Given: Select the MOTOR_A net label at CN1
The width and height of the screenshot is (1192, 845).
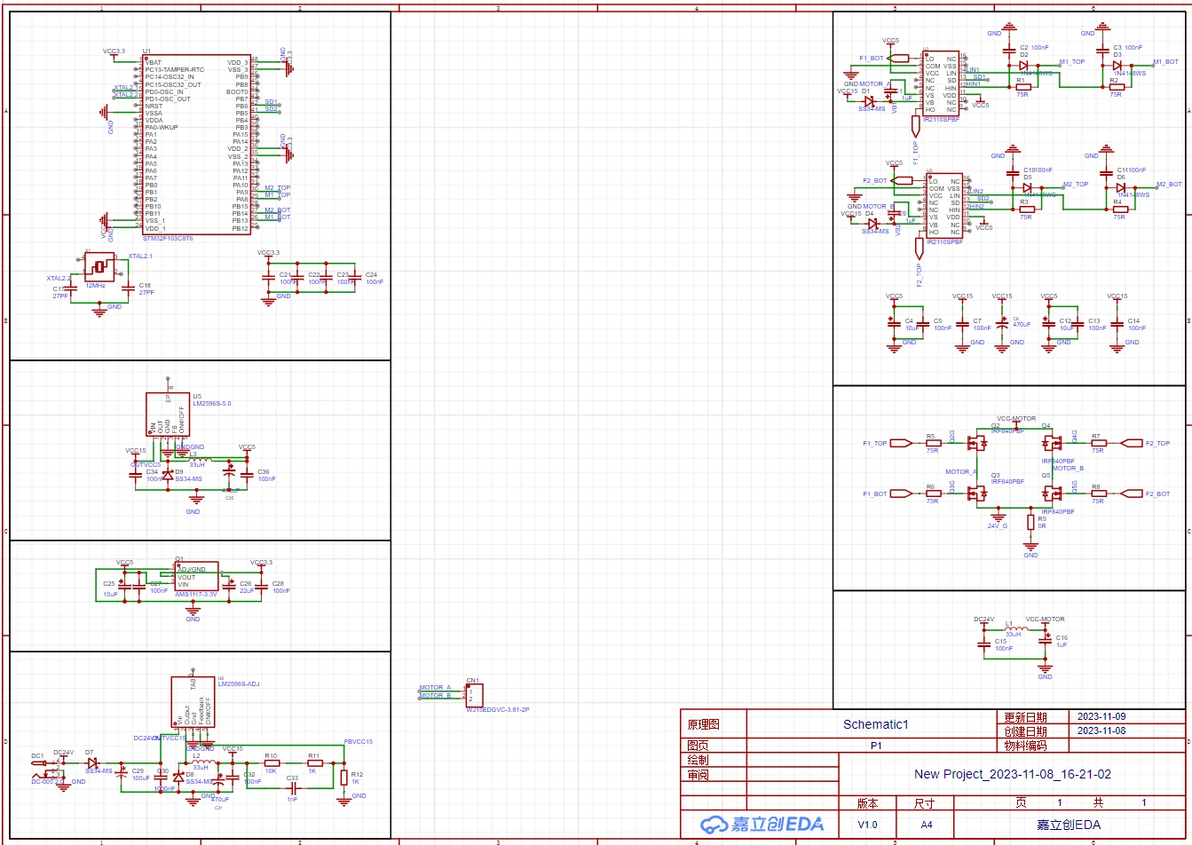Looking at the screenshot, I should pyautogui.click(x=435, y=688).
